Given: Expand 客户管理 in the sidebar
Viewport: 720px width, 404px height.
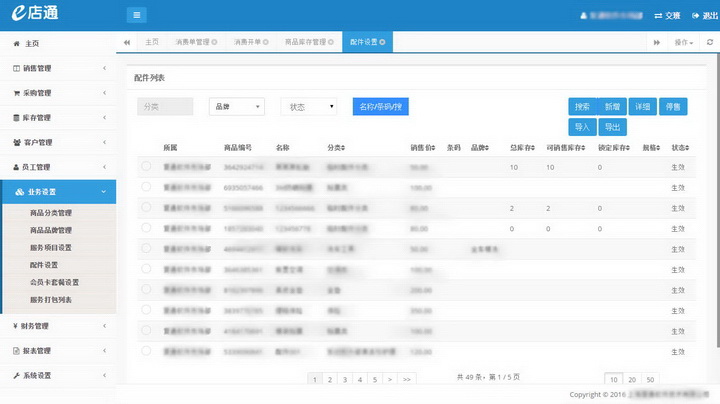Looking at the screenshot, I should point(58,142).
